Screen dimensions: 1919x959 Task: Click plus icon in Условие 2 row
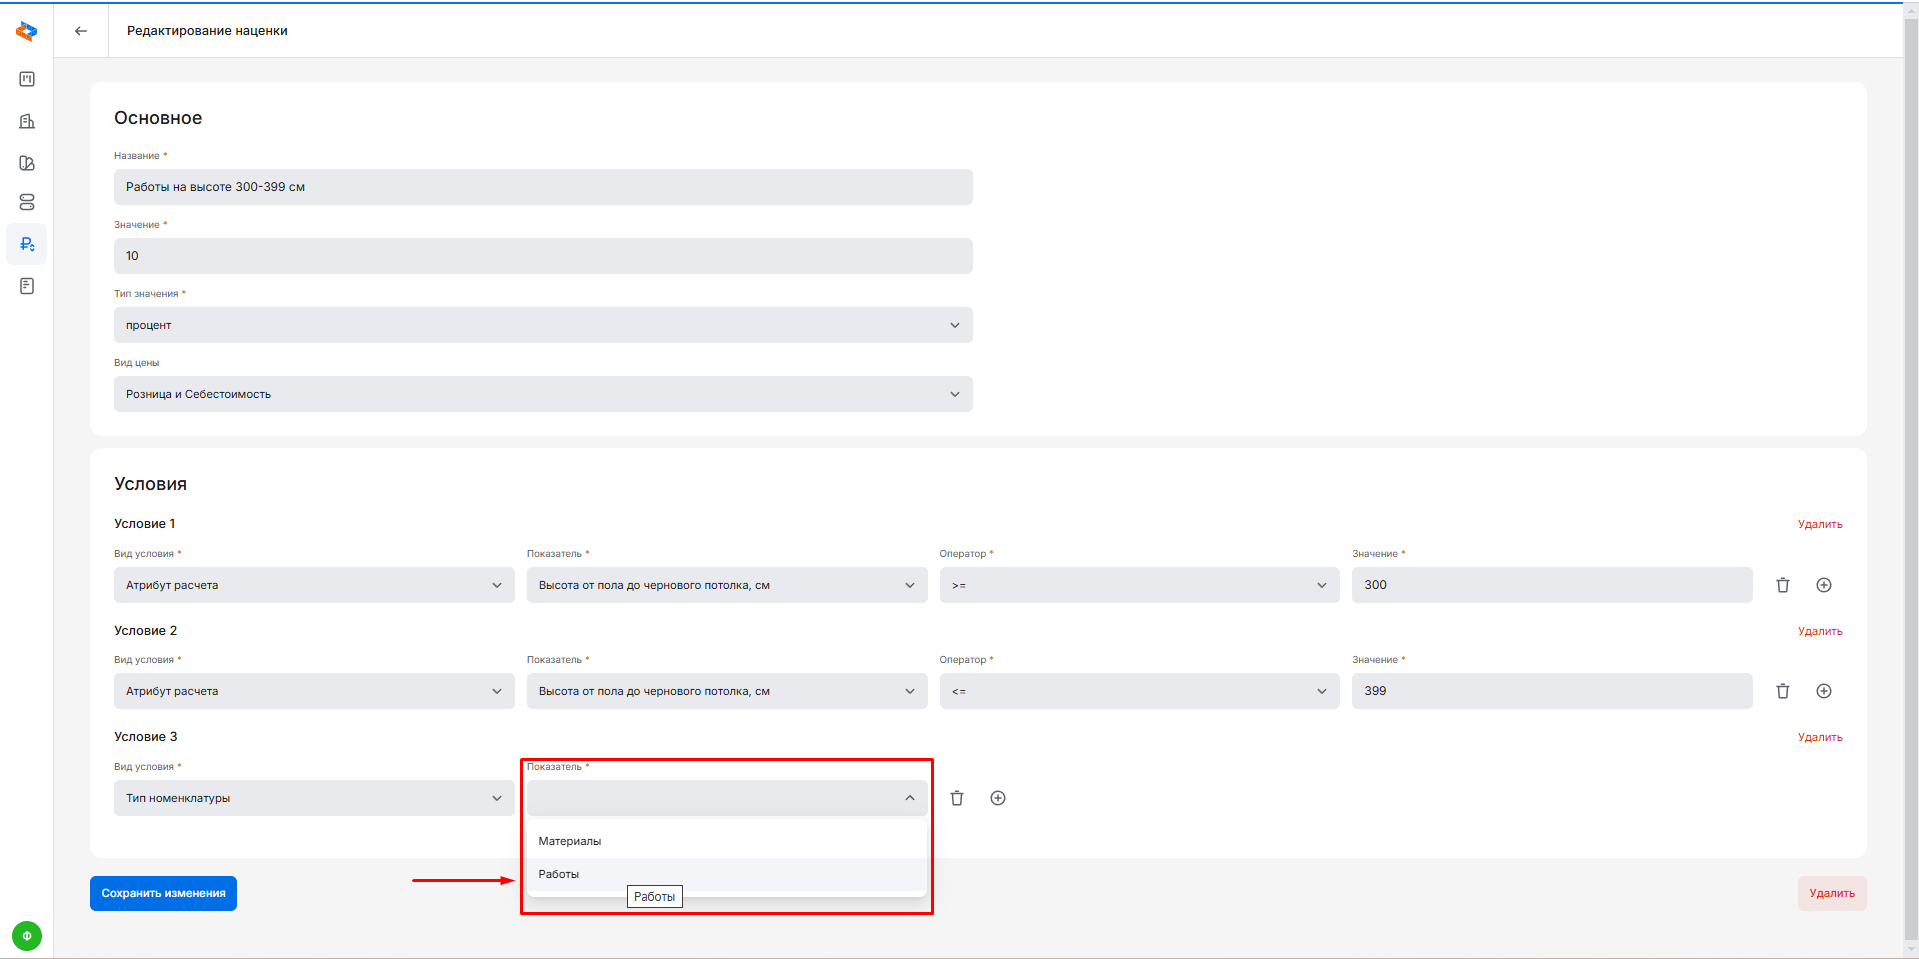coord(1823,691)
